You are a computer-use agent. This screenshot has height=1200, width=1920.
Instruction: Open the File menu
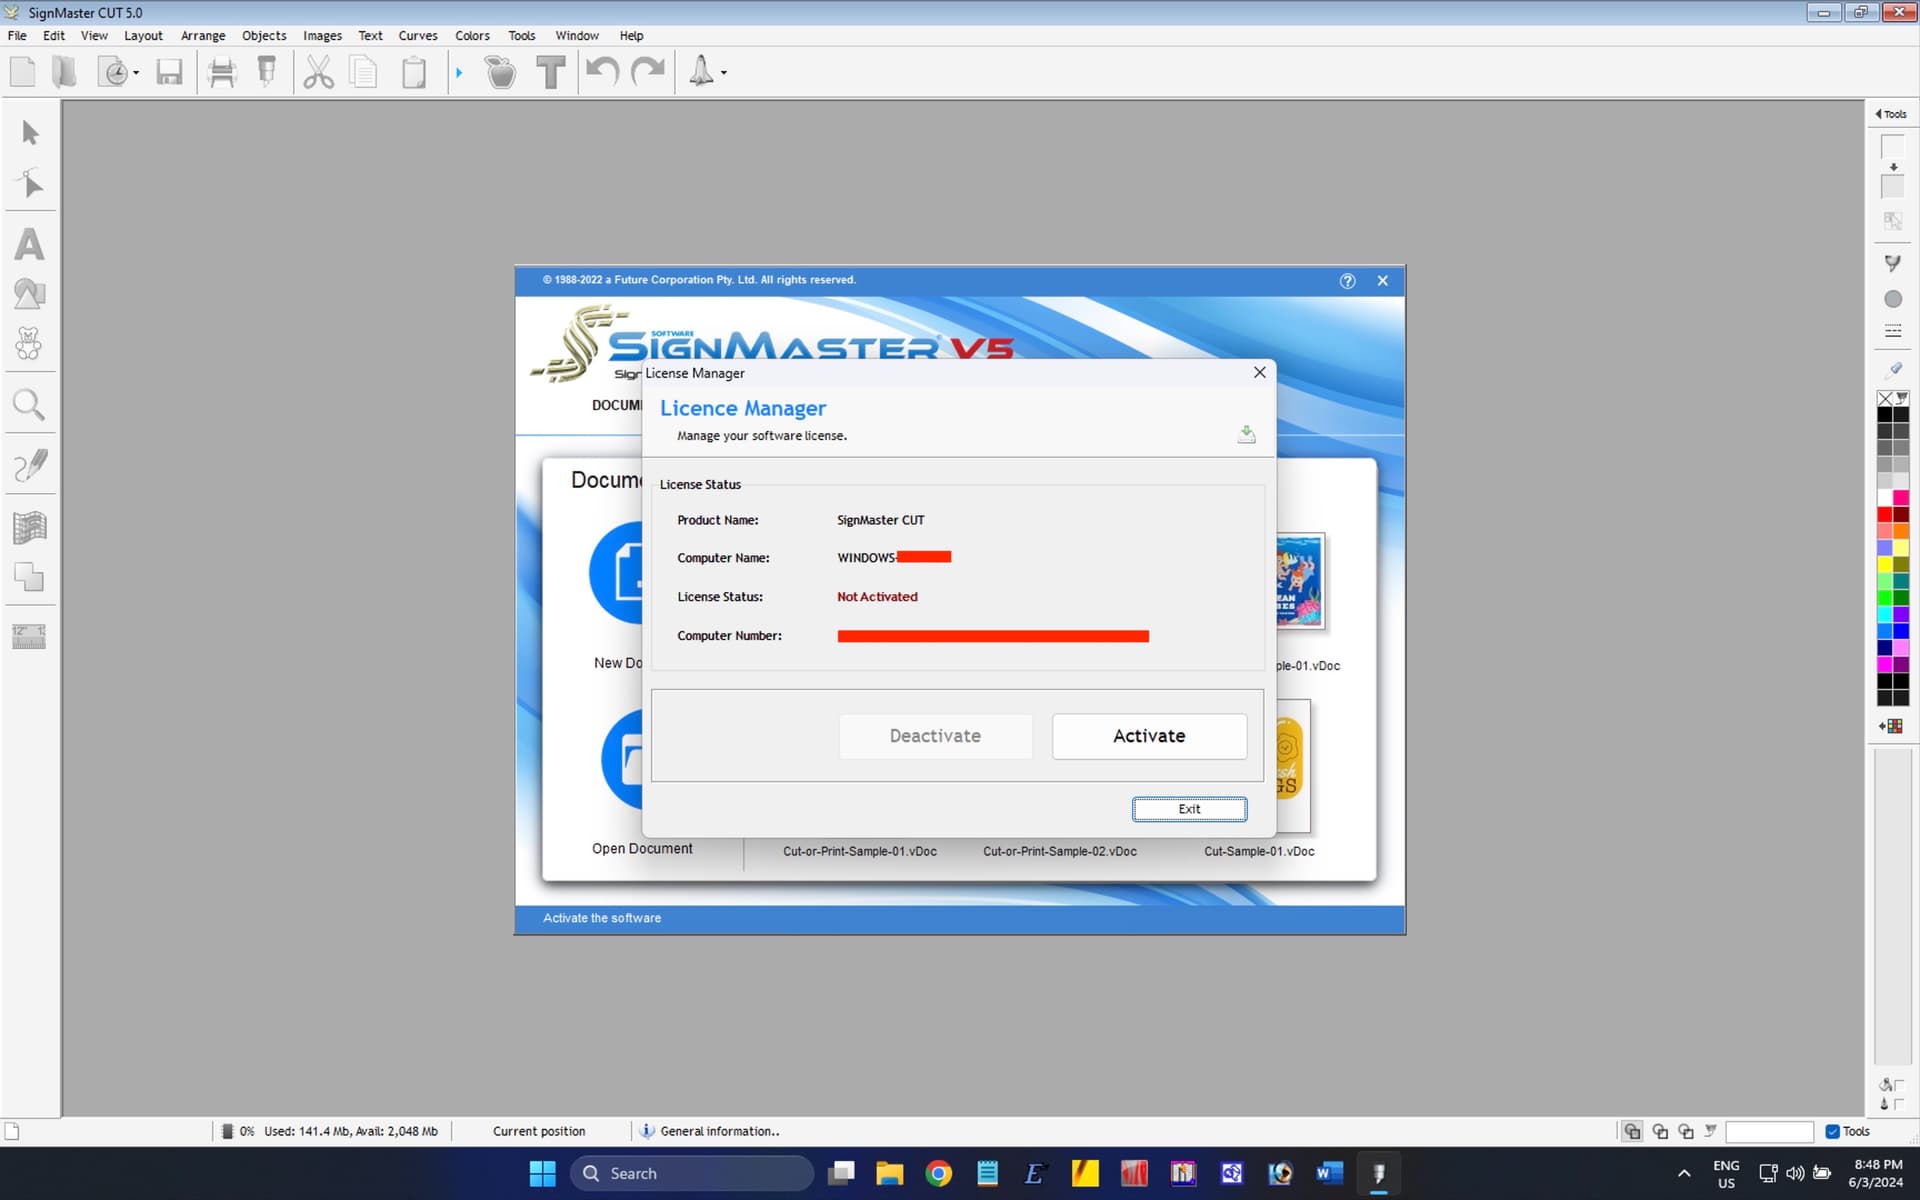pos(17,35)
